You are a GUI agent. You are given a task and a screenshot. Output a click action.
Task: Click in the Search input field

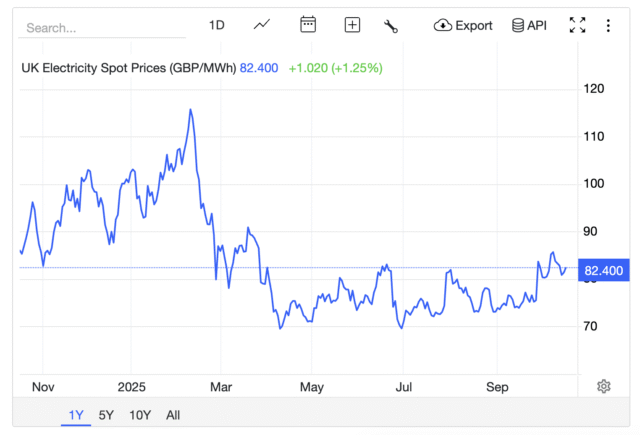[x=102, y=28]
